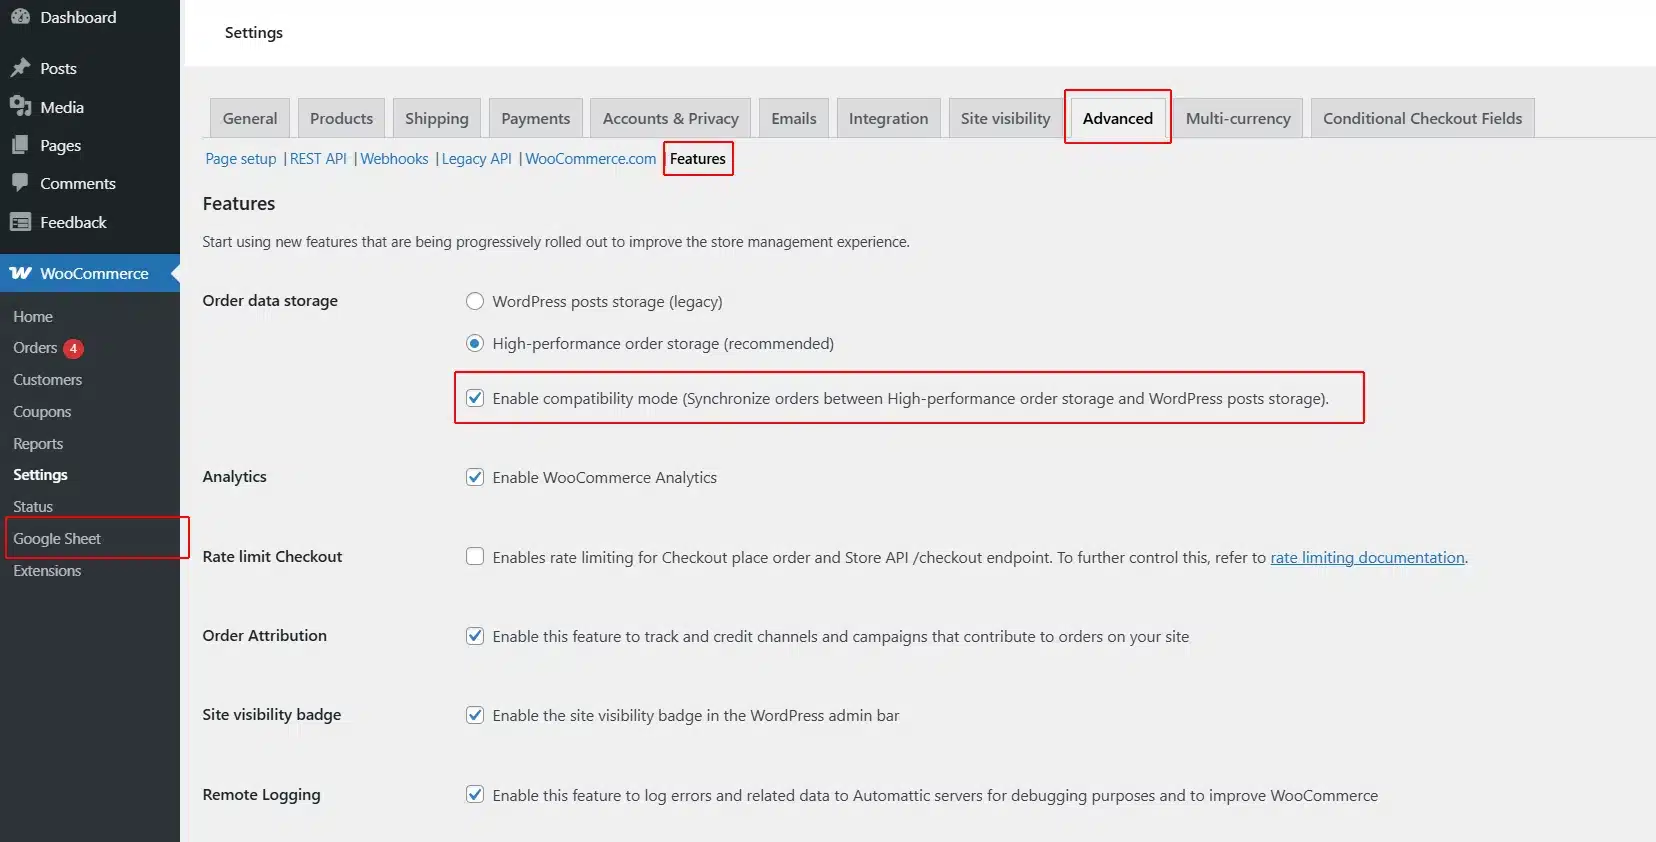Uncheck Enable compatibility mode checkbox

[x=475, y=398]
